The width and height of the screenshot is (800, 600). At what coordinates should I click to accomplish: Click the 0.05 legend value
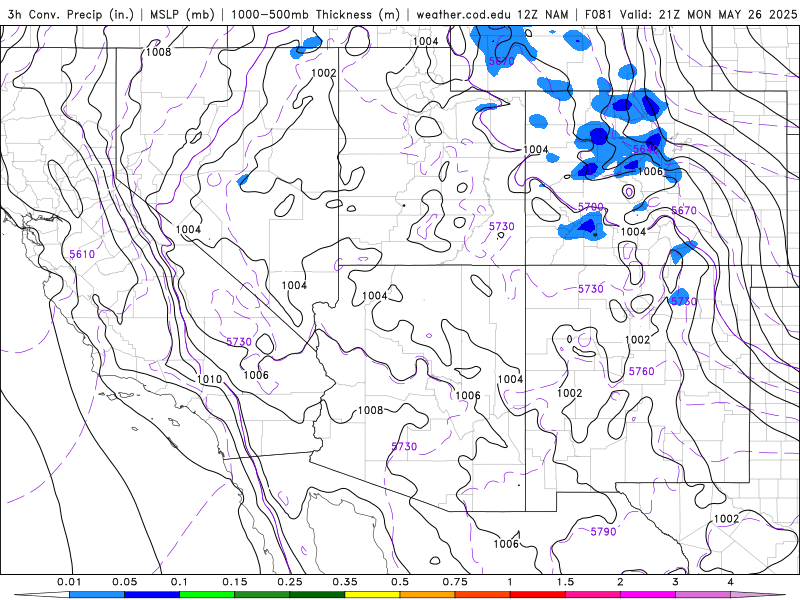(x=124, y=582)
